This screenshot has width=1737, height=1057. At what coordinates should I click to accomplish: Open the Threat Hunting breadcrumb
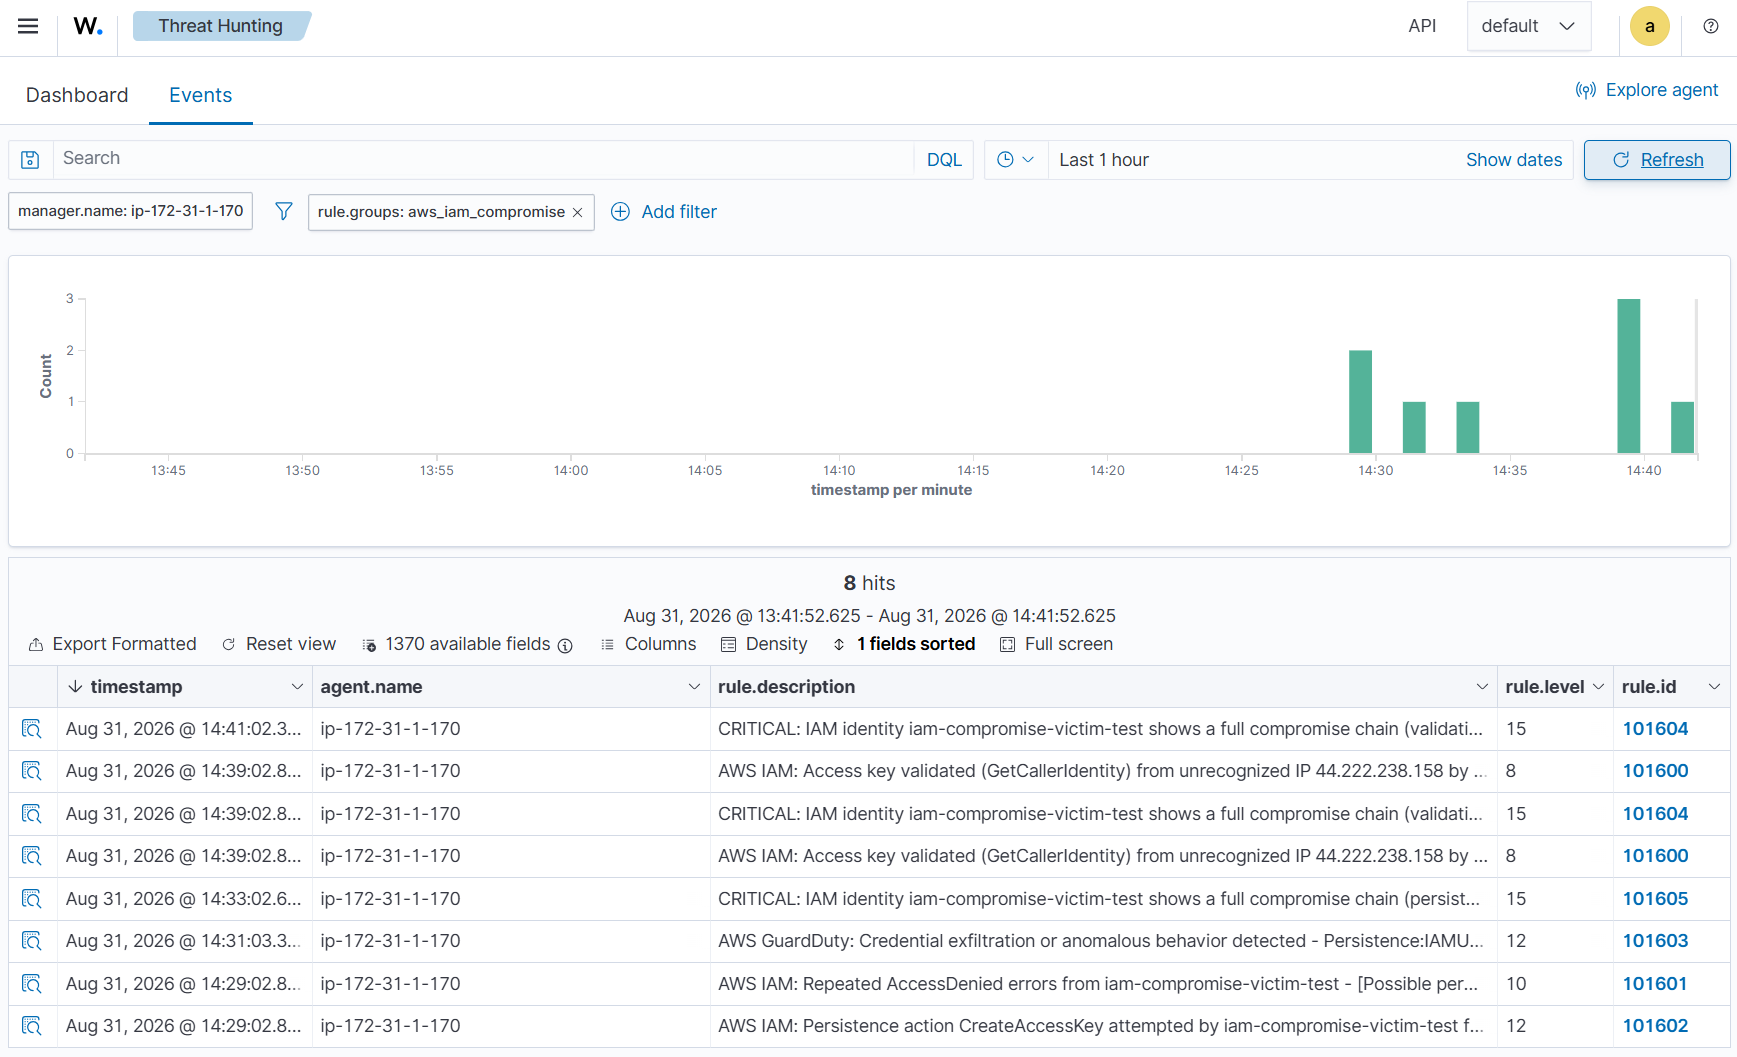[x=221, y=26]
